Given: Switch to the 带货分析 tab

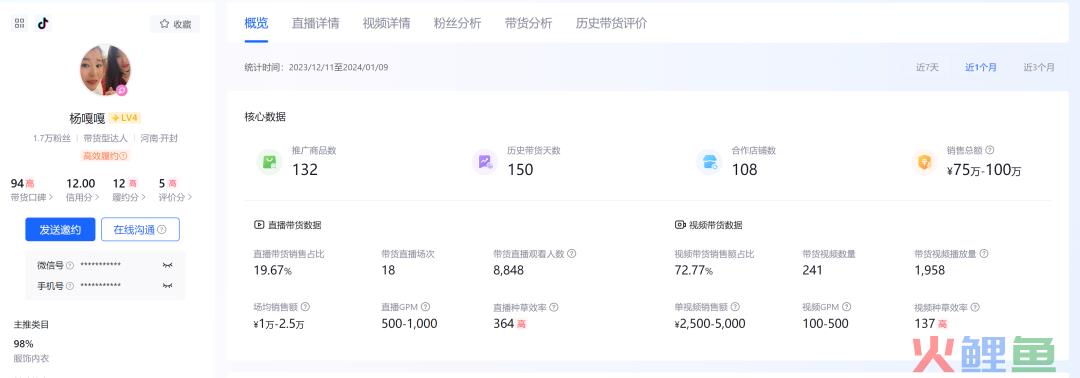Looking at the screenshot, I should click(528, 23).
